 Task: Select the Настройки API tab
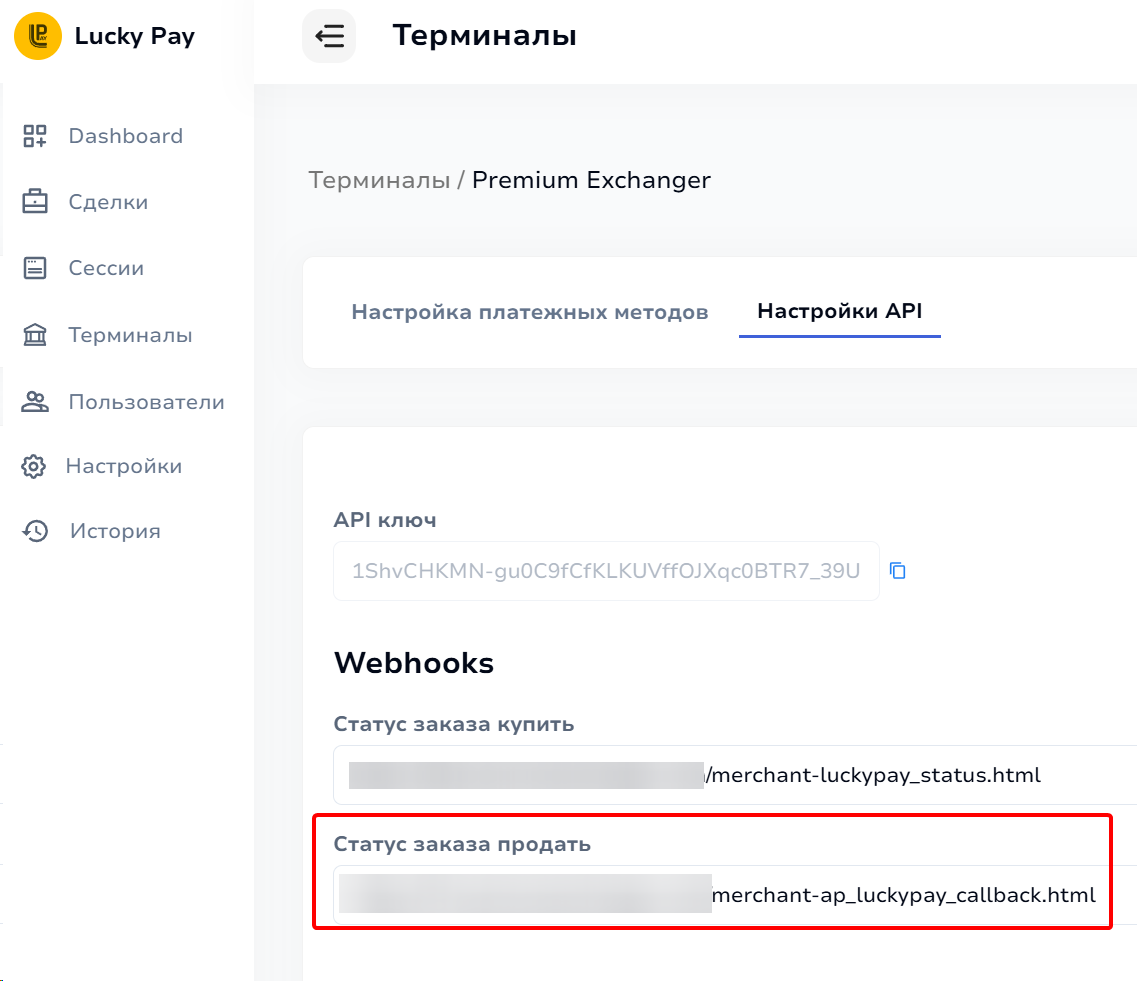click(x=840, y=311)
